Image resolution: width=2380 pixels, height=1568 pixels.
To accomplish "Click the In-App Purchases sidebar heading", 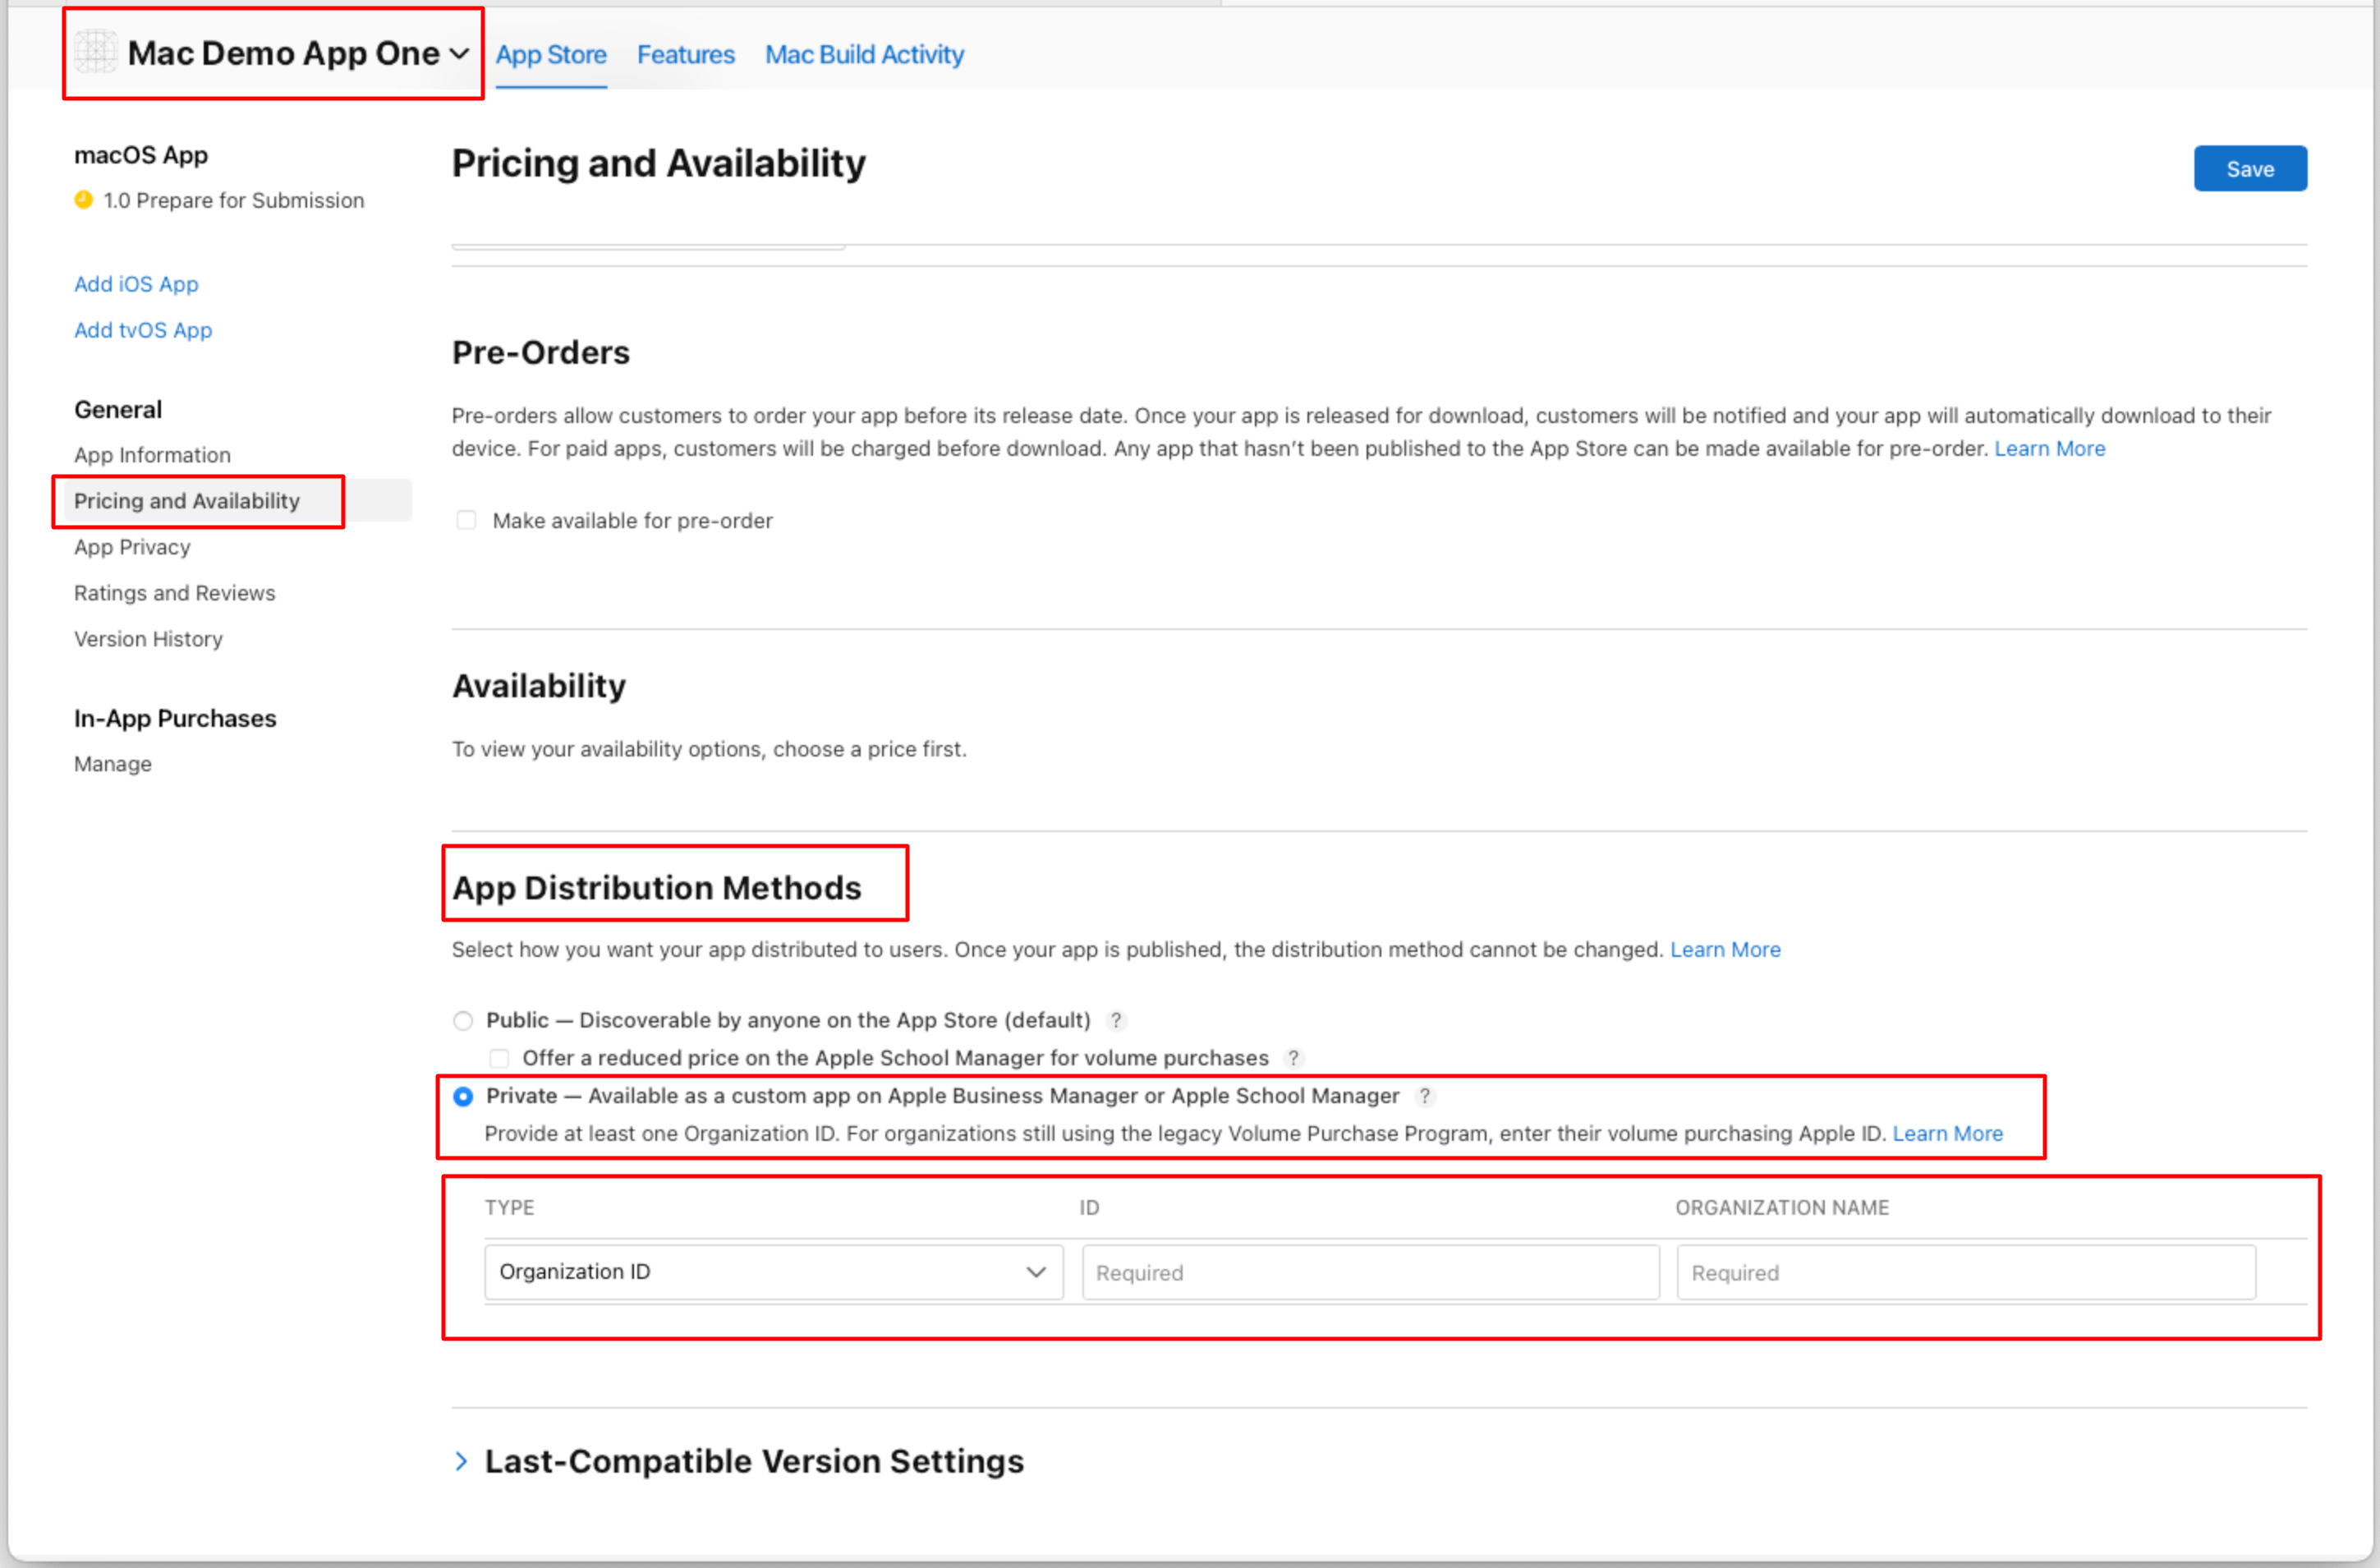I will click(175, 718).
